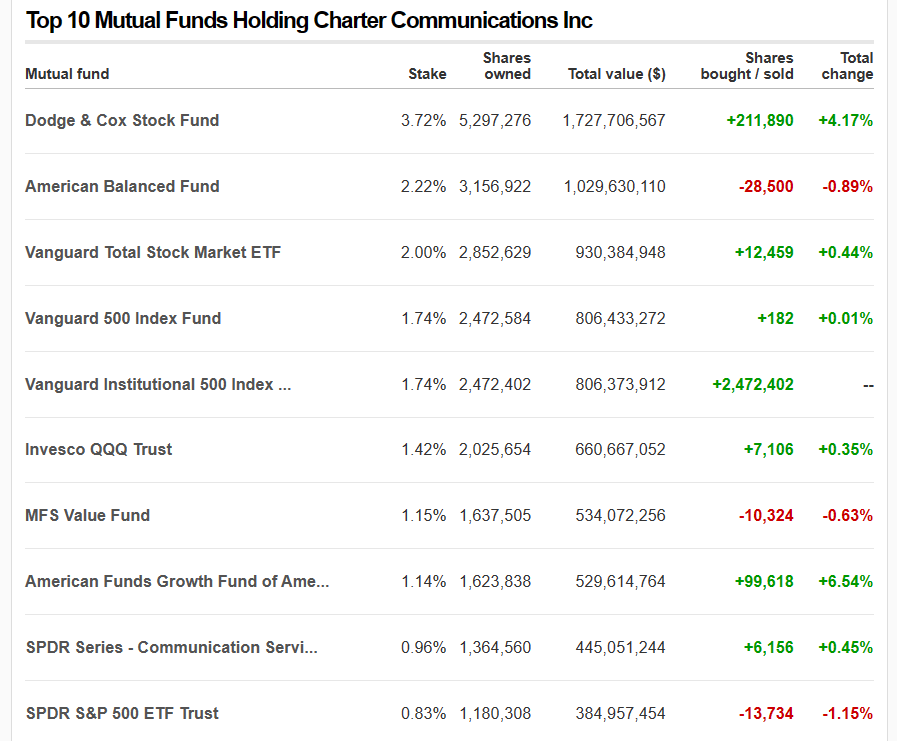Click the +4.17% total change value

pyautogui.click(x=846, y=121)
